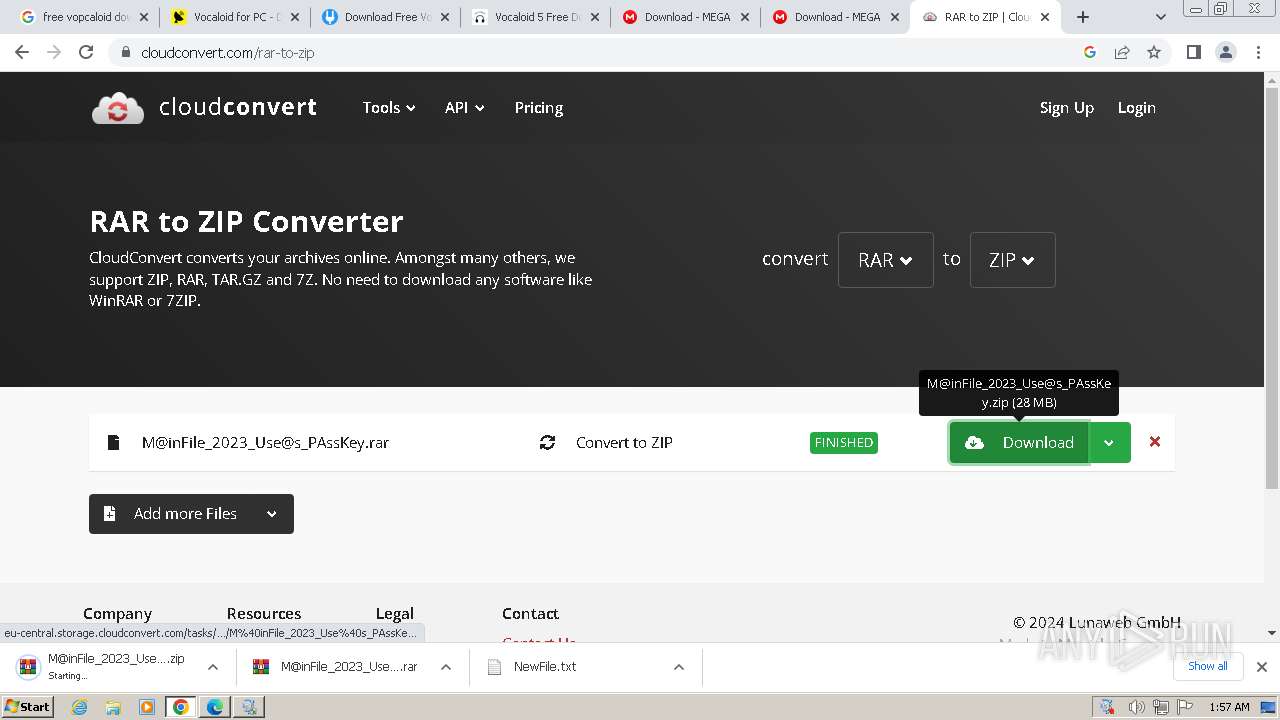Click the Login link
Viewport: 1280px width, 720px height.
coord(1137,108)
